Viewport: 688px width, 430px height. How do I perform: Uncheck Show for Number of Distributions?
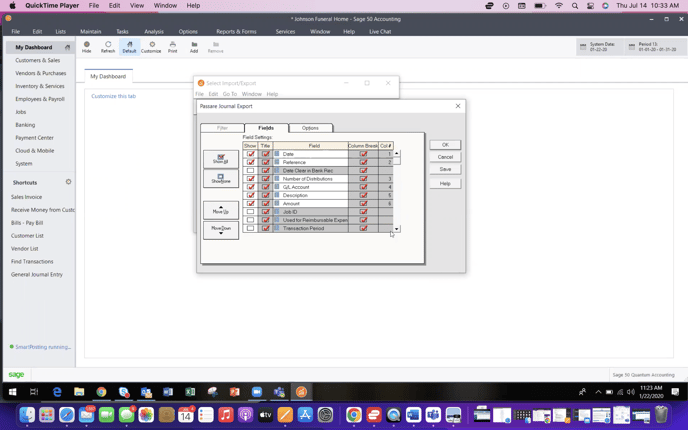coord(251,179)
